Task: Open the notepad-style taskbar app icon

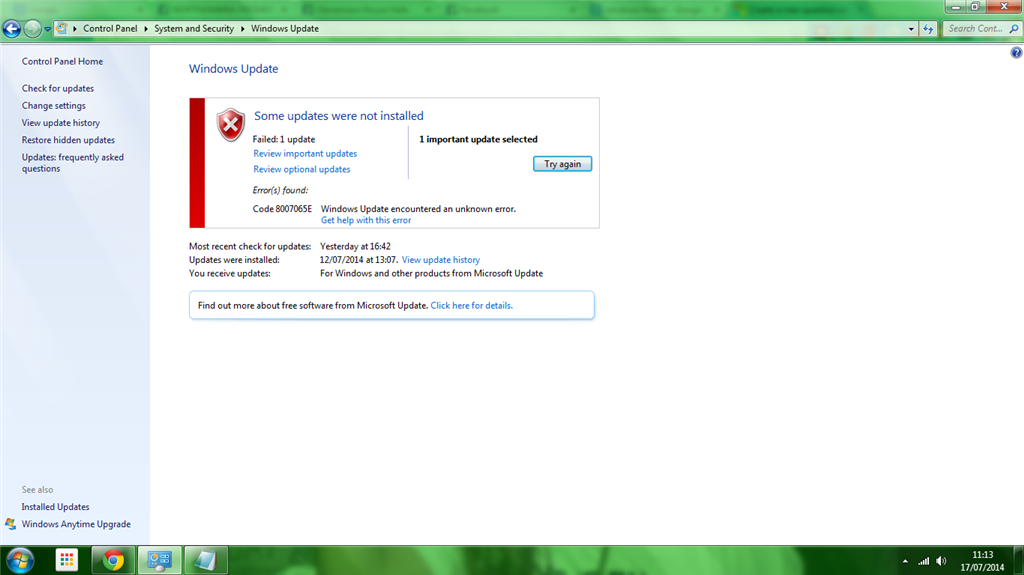Action: coord(206,560)
